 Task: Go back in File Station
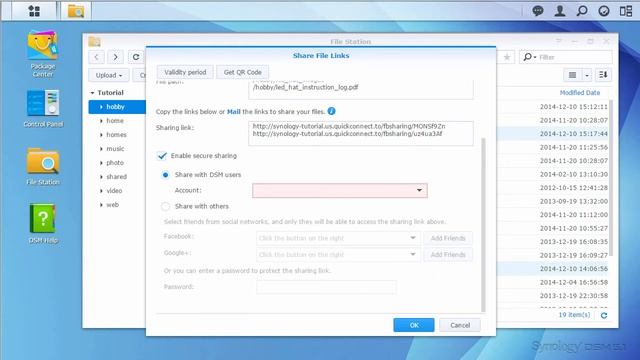point(96,57)
